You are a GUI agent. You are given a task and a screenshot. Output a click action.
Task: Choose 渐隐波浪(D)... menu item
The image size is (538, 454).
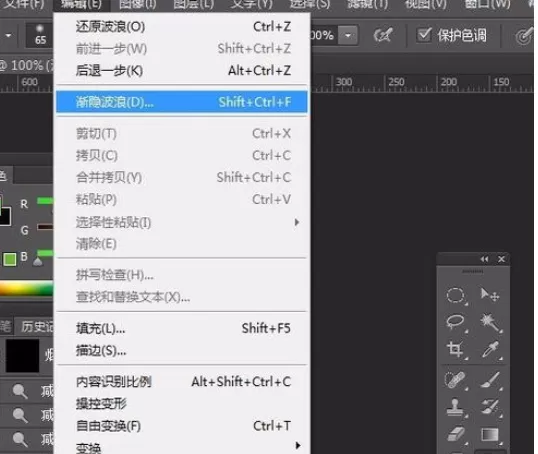click(182, 102)
